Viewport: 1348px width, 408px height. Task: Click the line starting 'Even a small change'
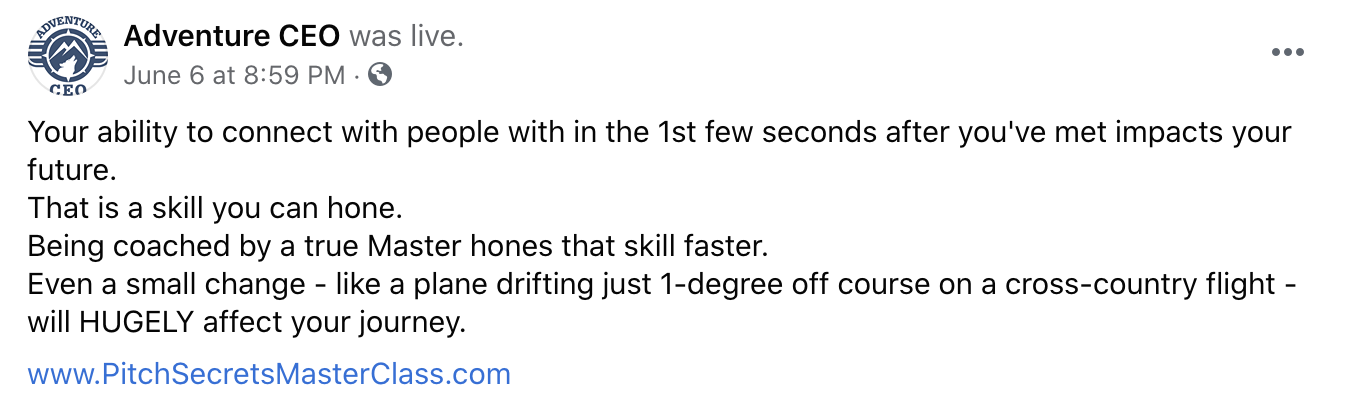pos(663,285)
